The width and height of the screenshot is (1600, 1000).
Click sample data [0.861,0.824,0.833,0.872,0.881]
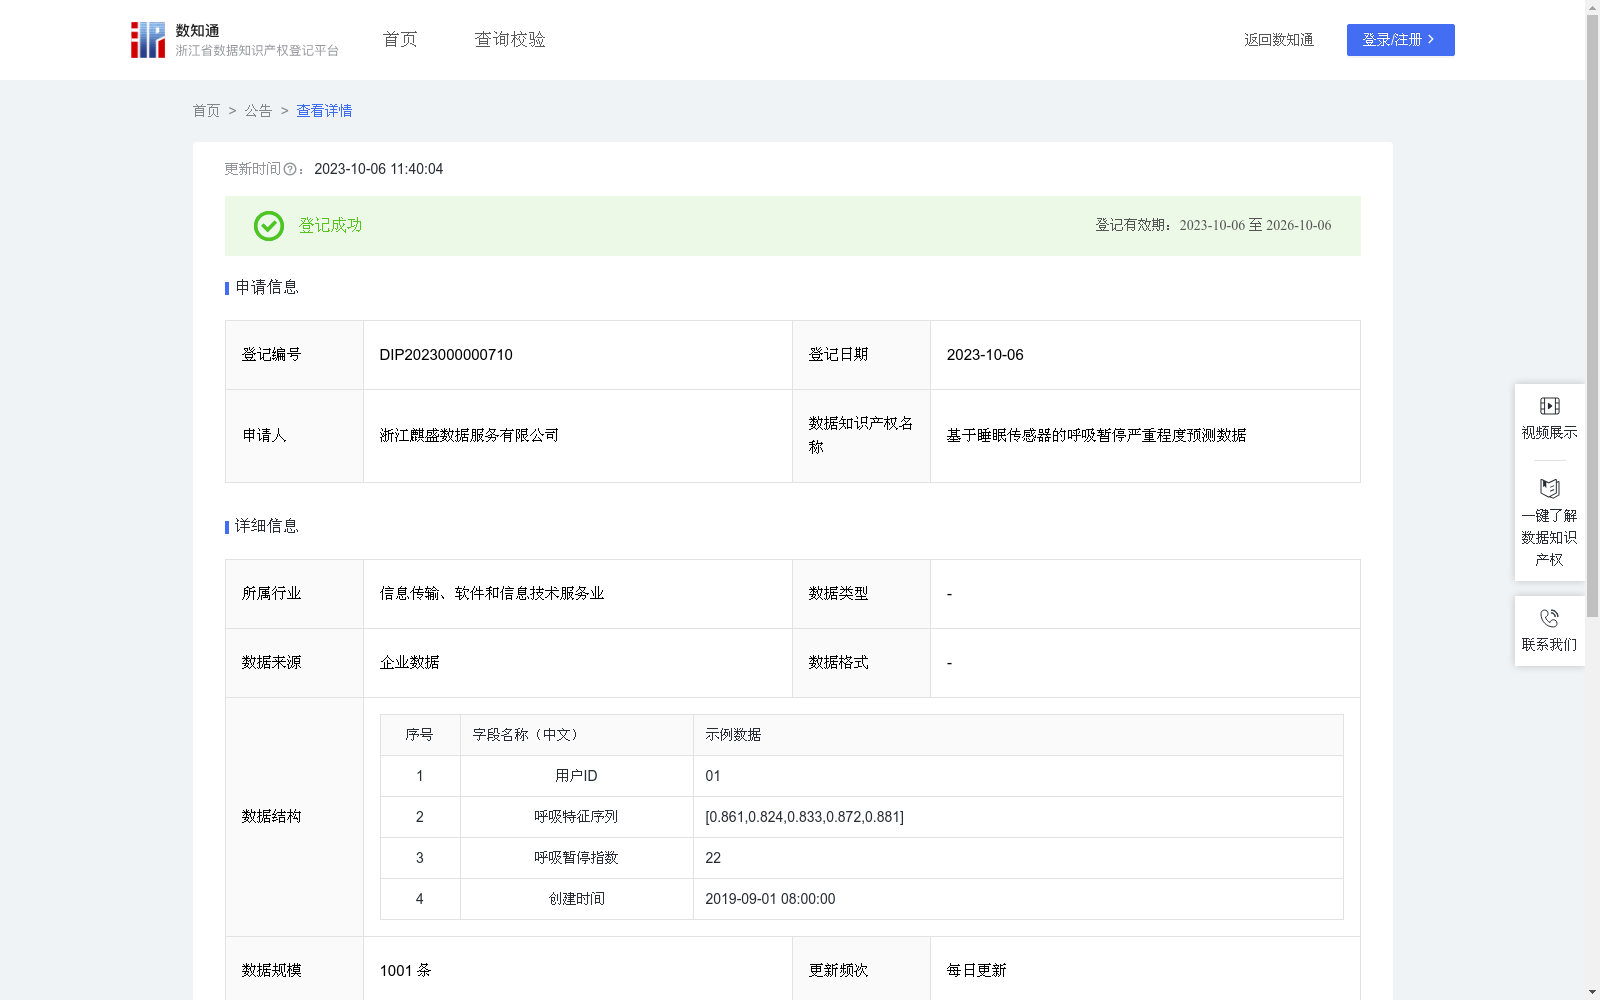[x=804, y=817]
